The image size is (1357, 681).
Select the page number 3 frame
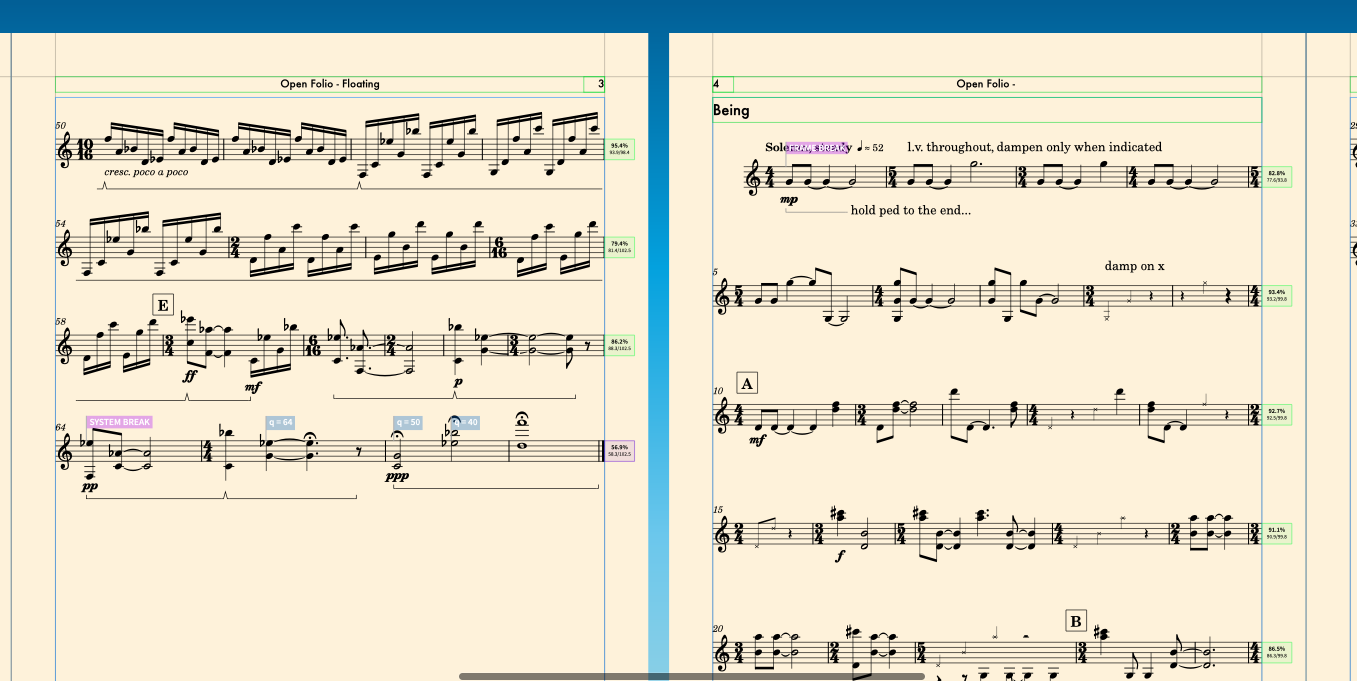[x=594, y=84]
